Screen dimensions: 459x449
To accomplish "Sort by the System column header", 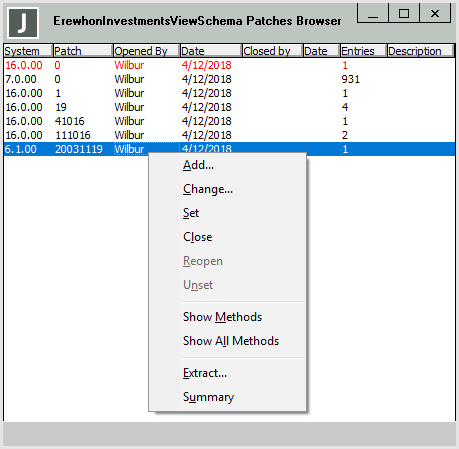I will (28, 51).
